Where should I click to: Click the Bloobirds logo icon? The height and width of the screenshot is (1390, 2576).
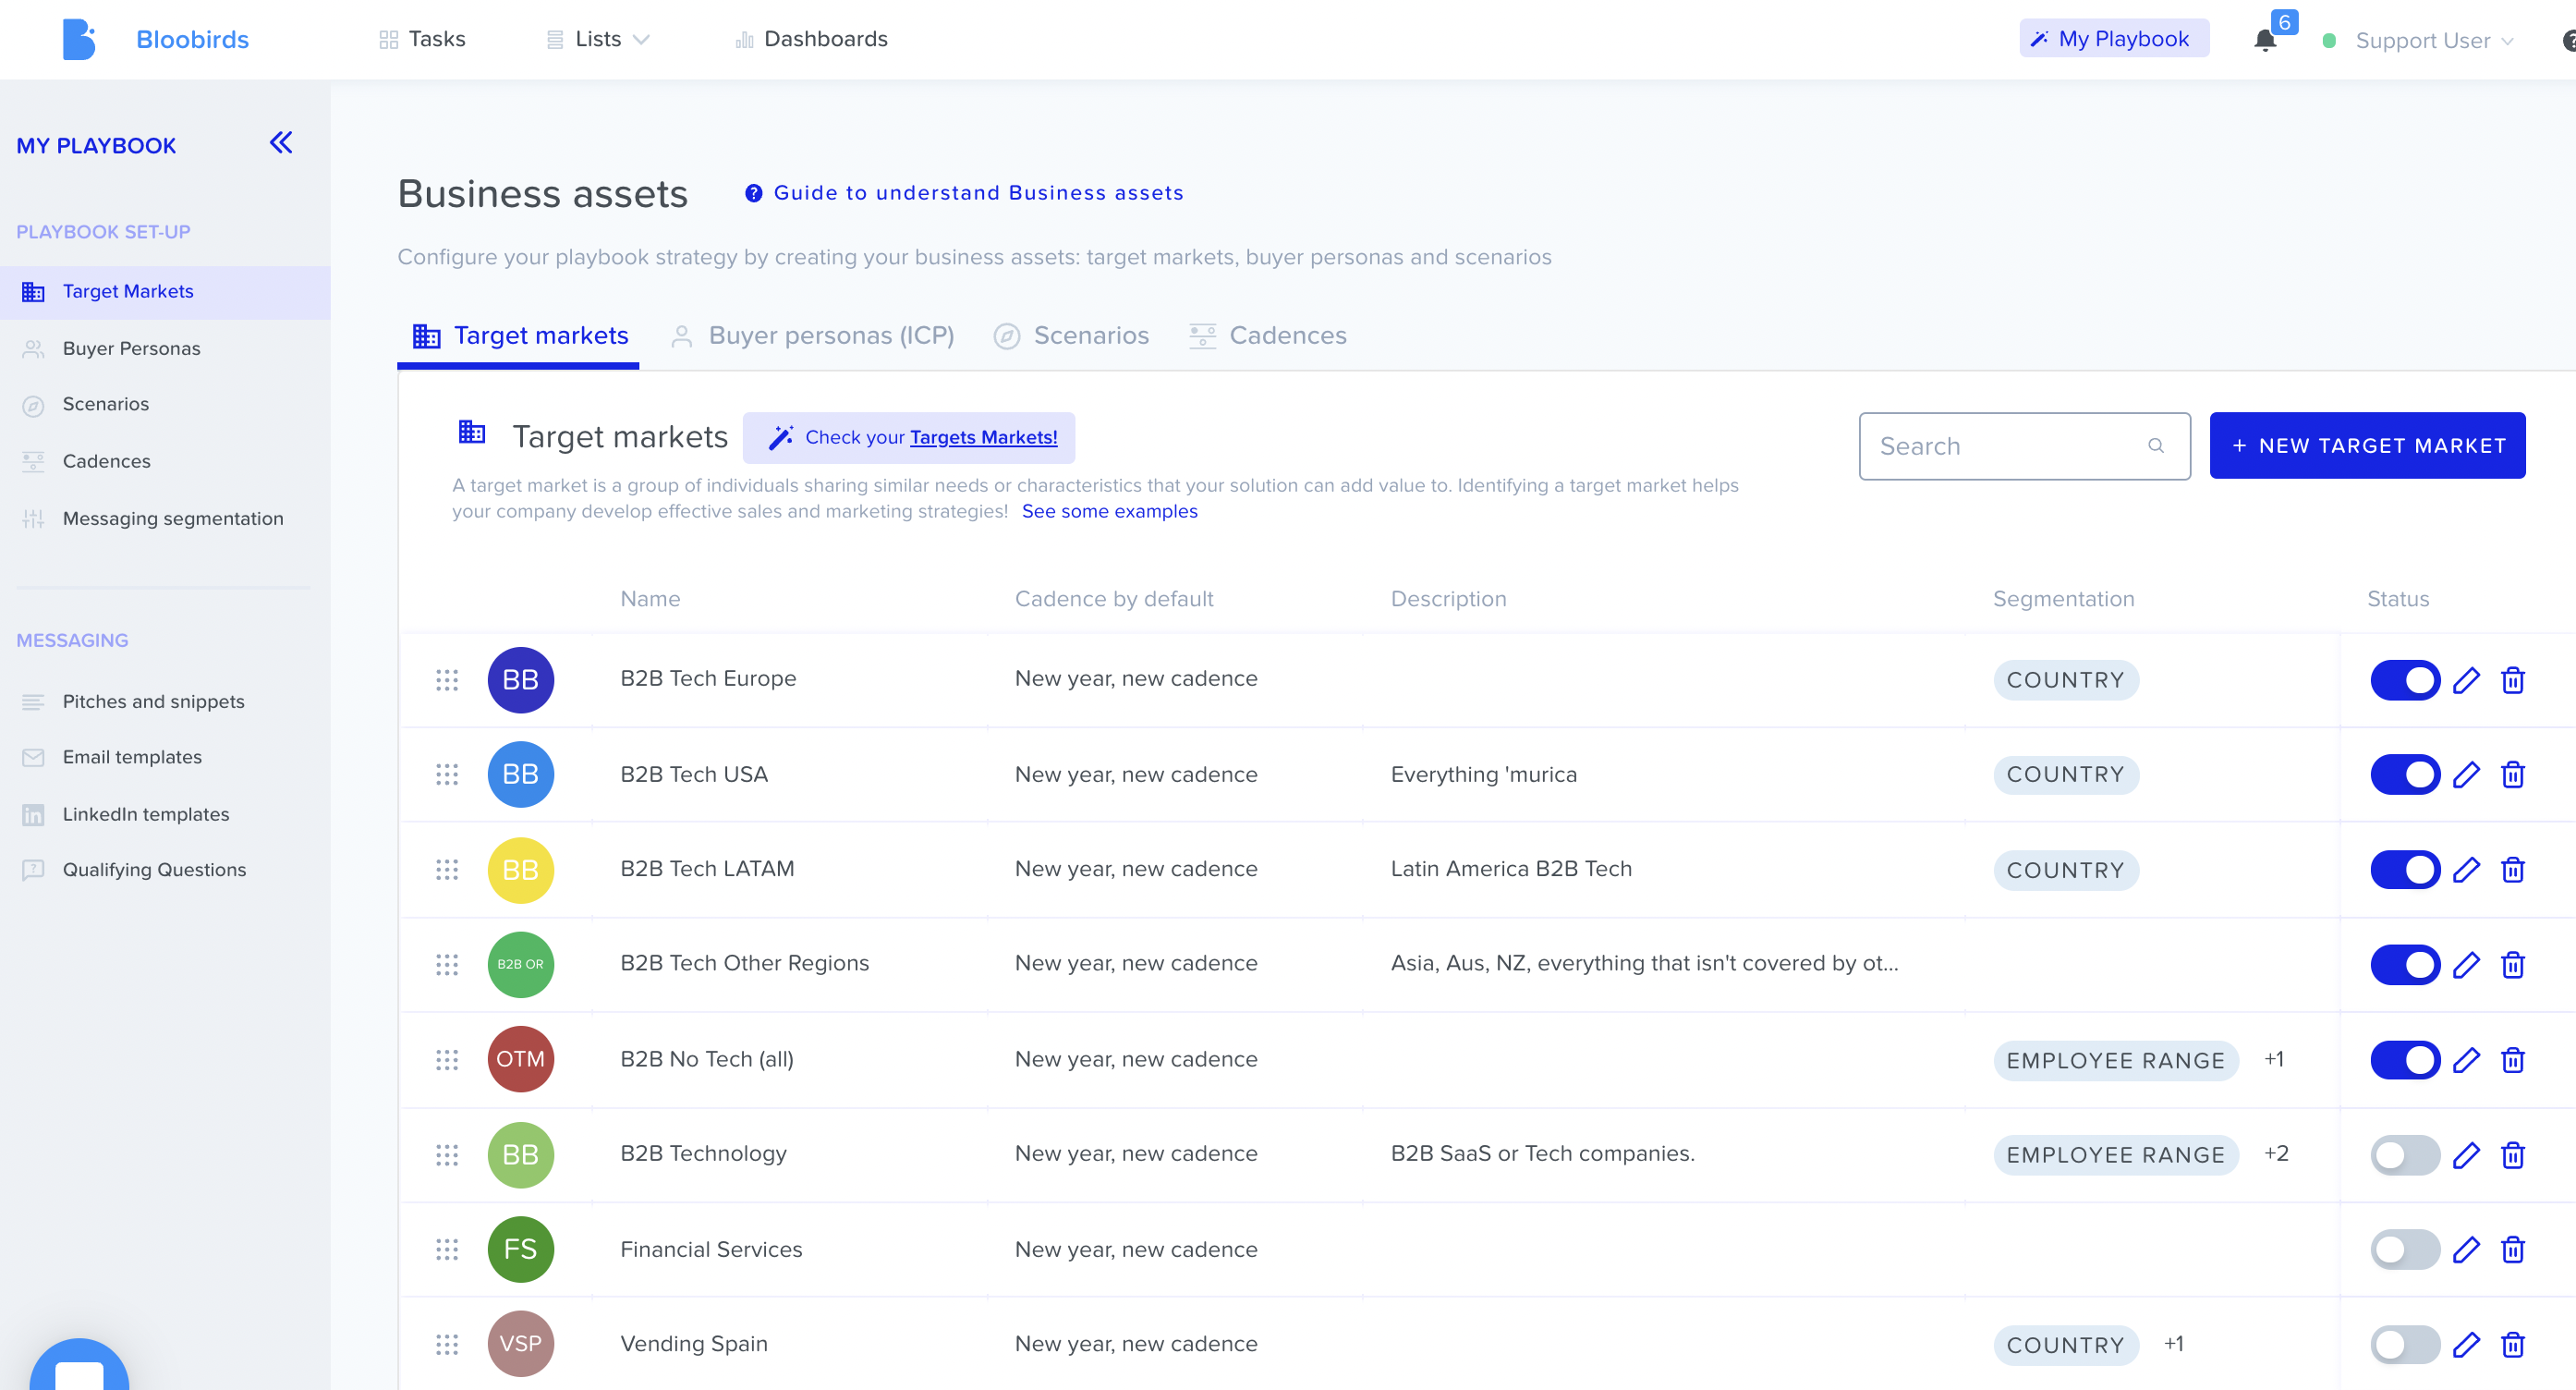(79, 39)
